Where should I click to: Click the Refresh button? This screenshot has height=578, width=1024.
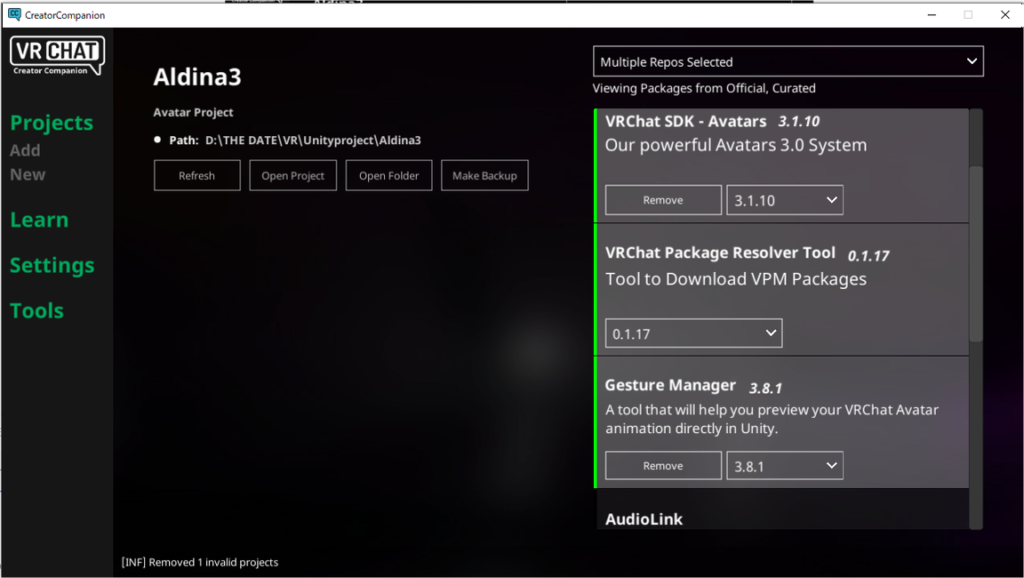click(x=197, y=176)
